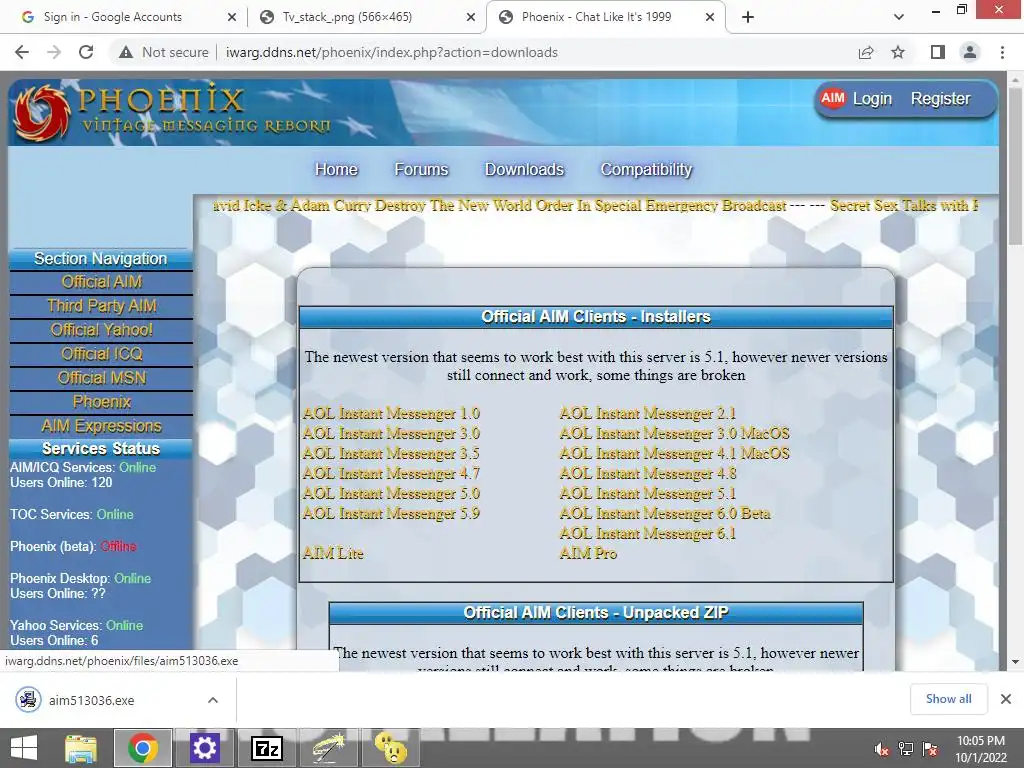Click scrollbar down arrow
This screenshot has height=768, width=1024.
coord(1015,662)
